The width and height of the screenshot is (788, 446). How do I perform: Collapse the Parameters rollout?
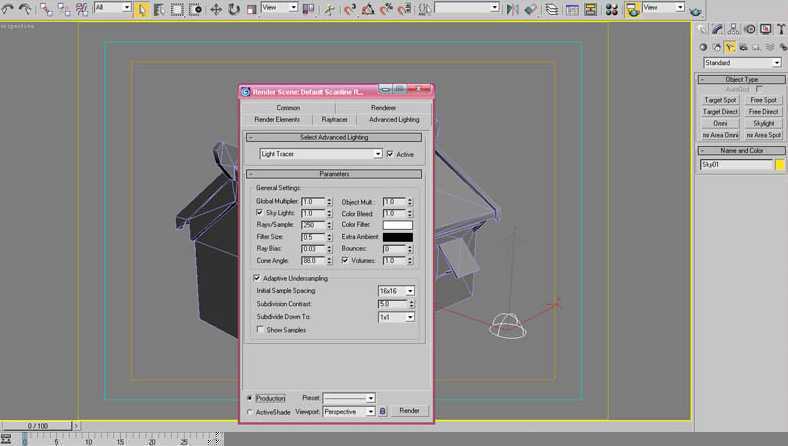coord(334,174)
